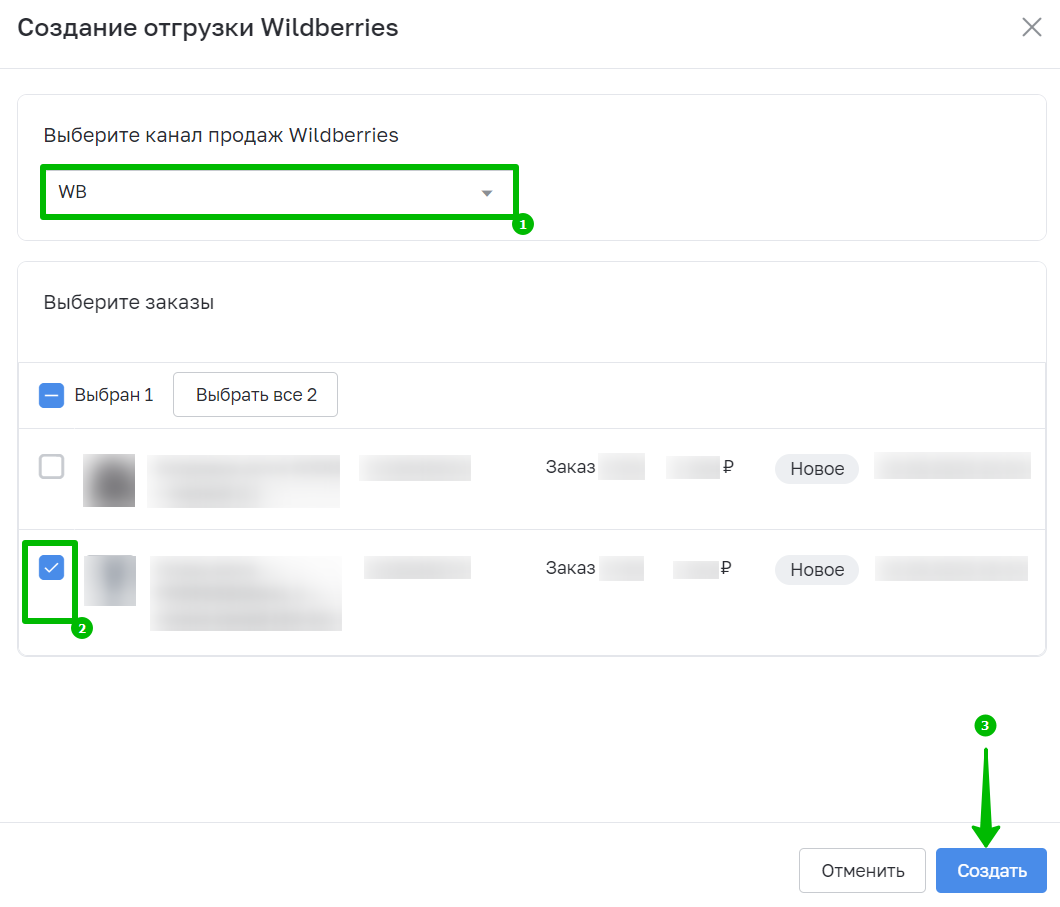Screen dimensions: 1060x907
Task: Click the ruble price in the second row
Action: (x=702, y=568)
